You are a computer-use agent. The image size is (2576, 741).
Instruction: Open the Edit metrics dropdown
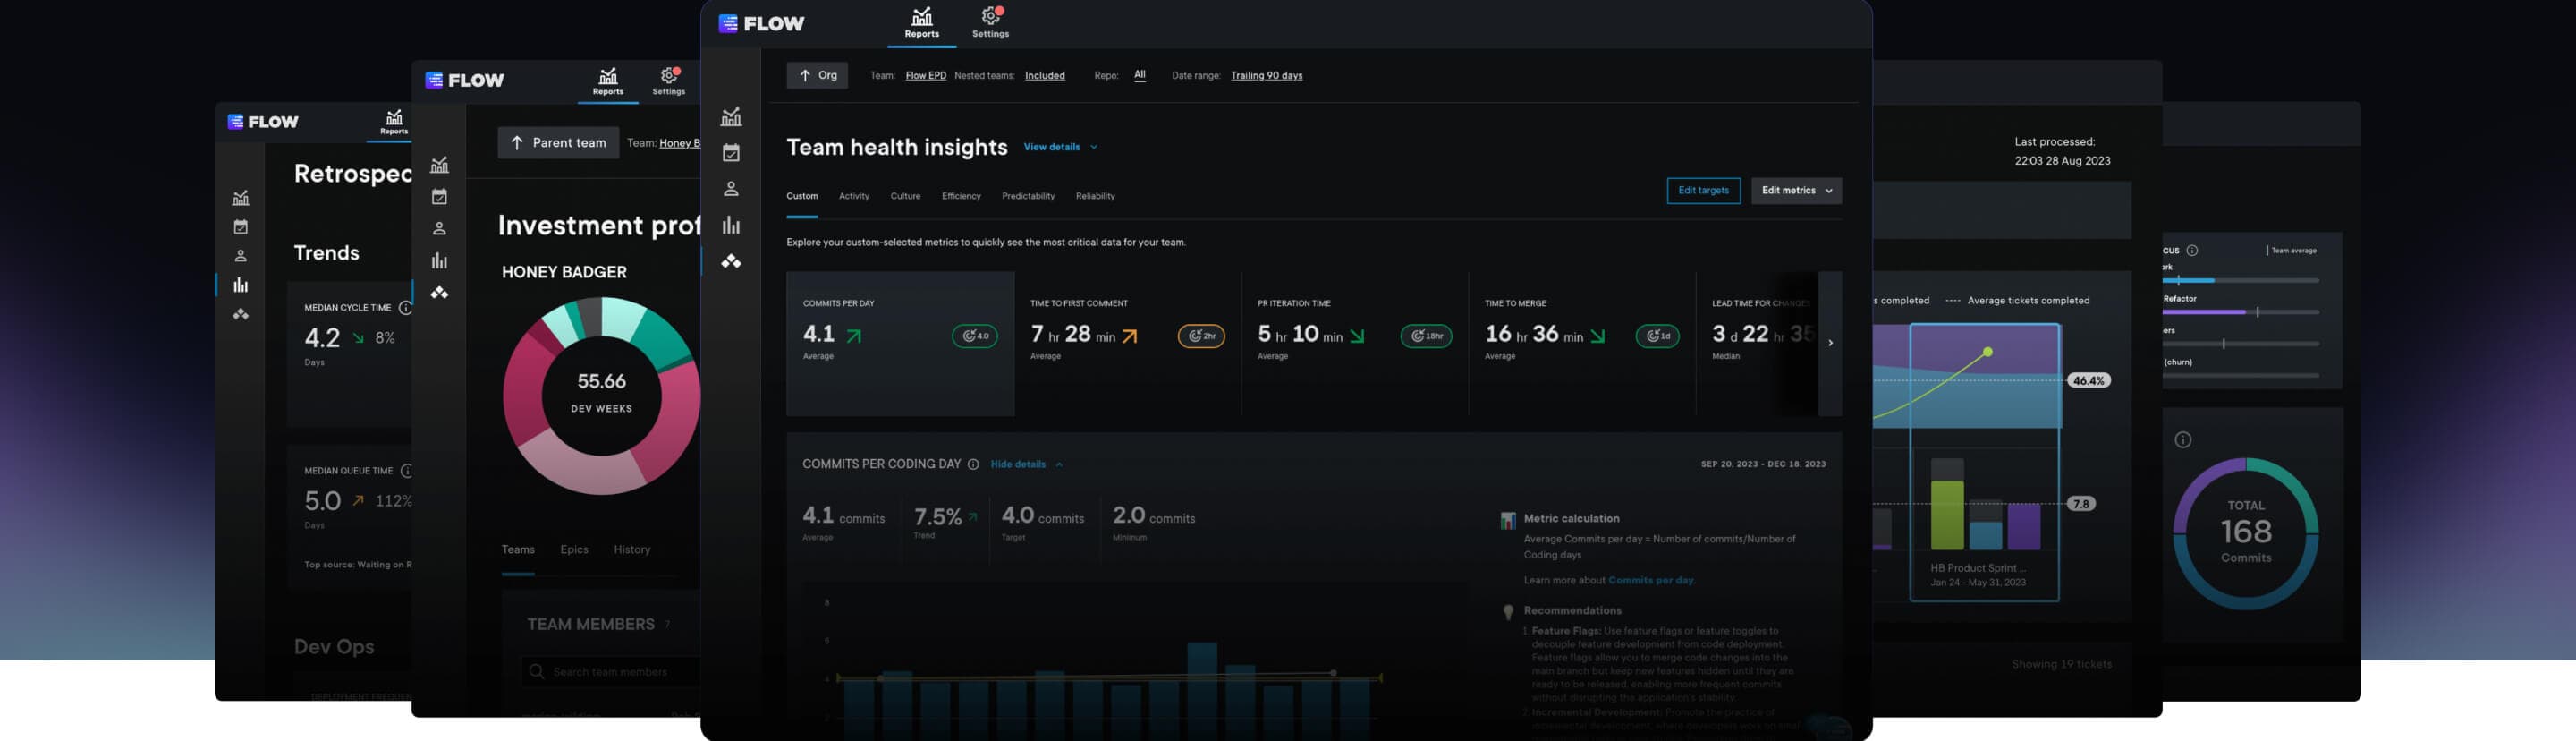tap(1795, 190)
